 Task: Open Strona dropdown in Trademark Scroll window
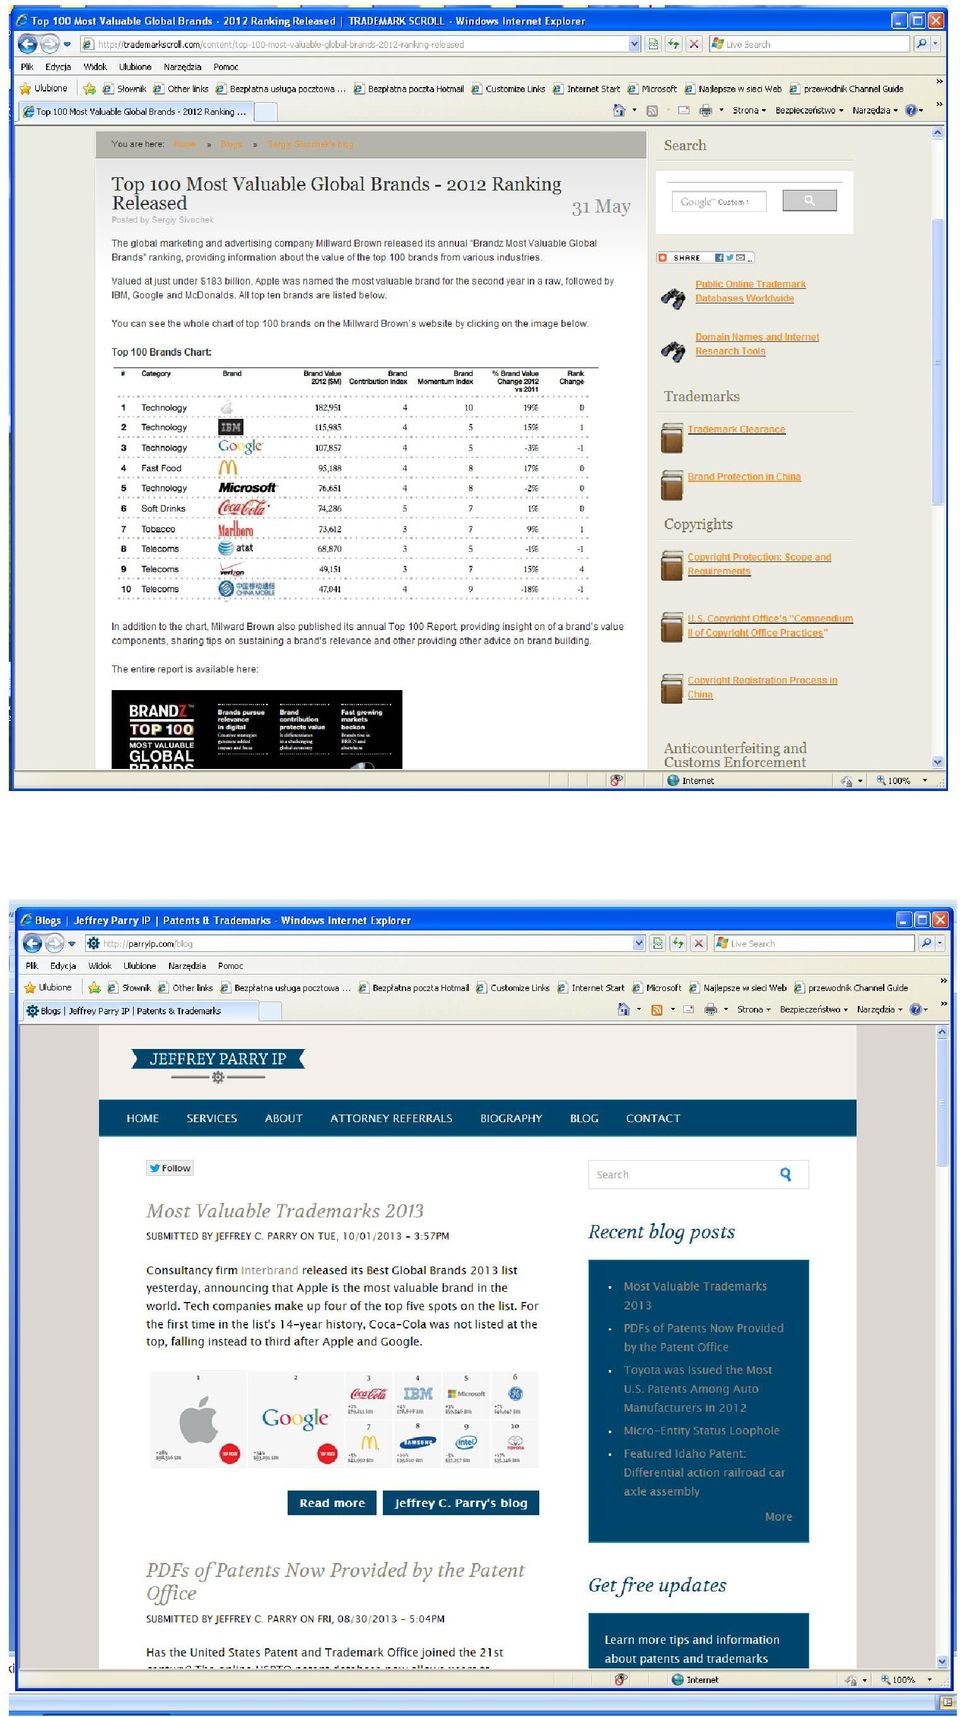pos(749,110)
